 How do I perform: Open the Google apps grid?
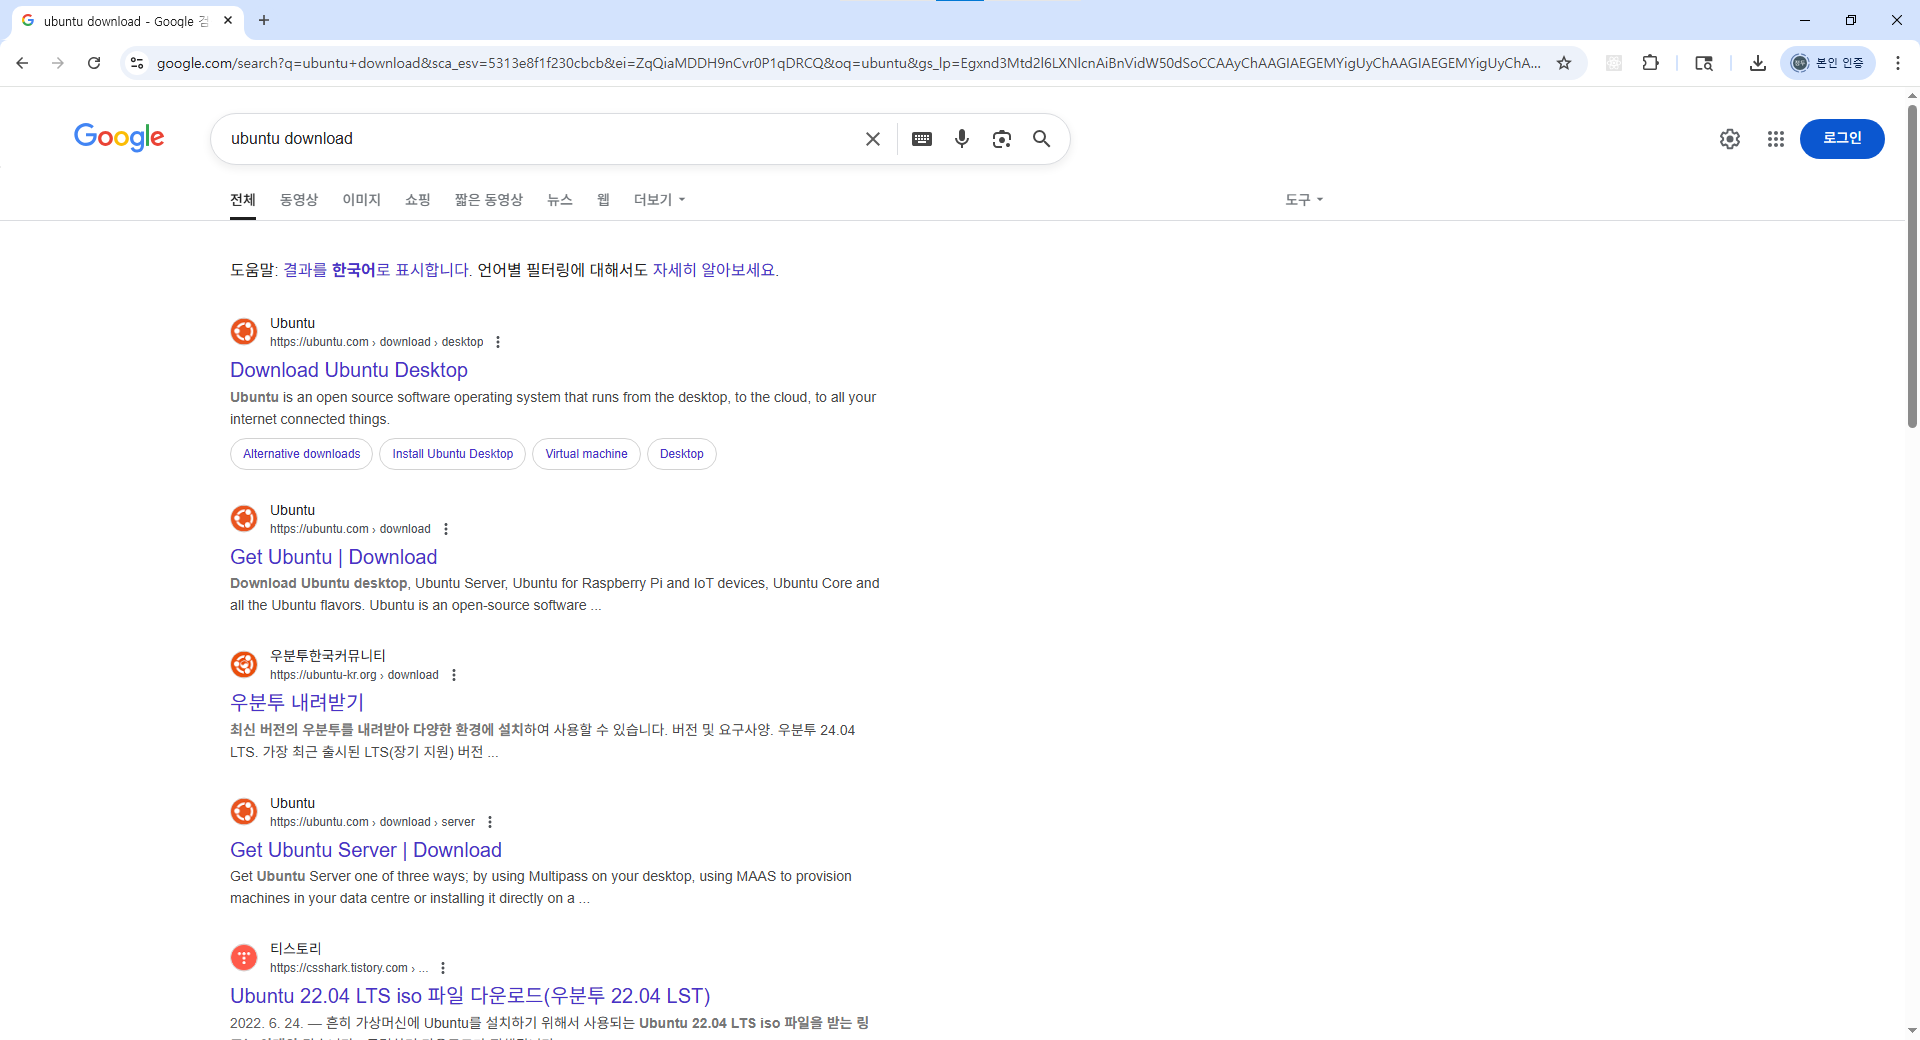click(1776, 139)
